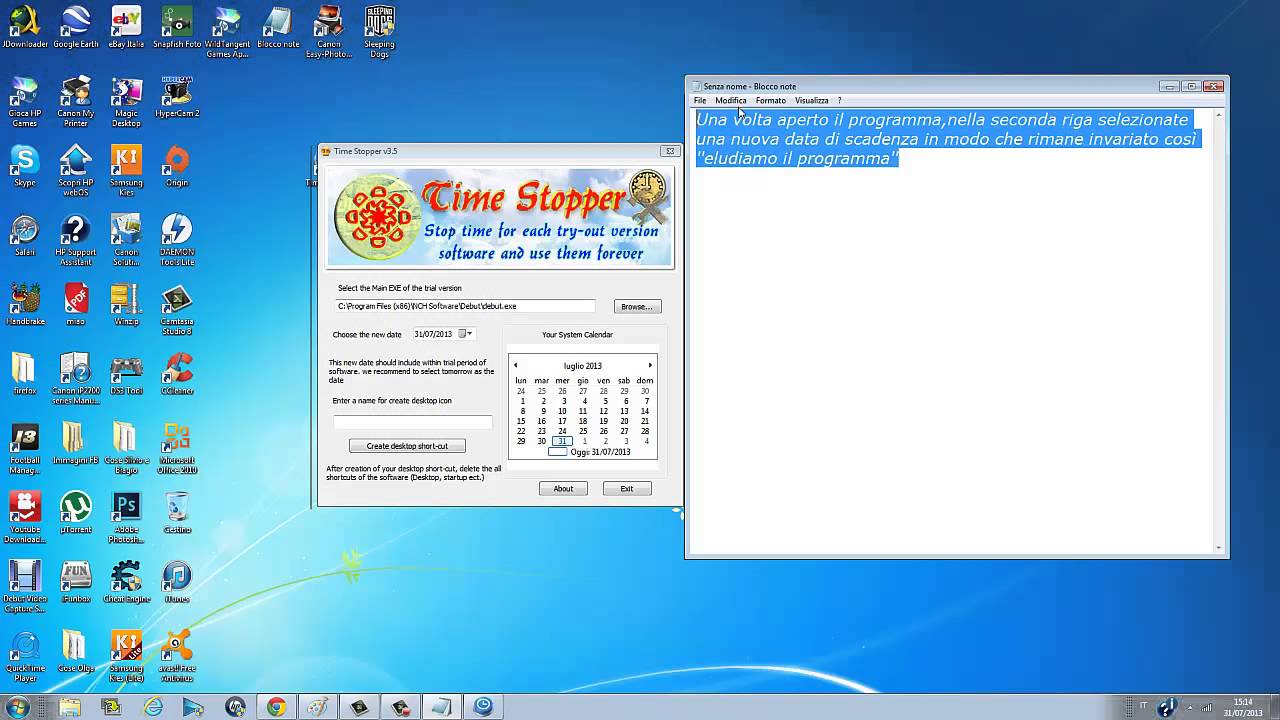Open Internet Explorer from the taskbar

click(153, 707)
